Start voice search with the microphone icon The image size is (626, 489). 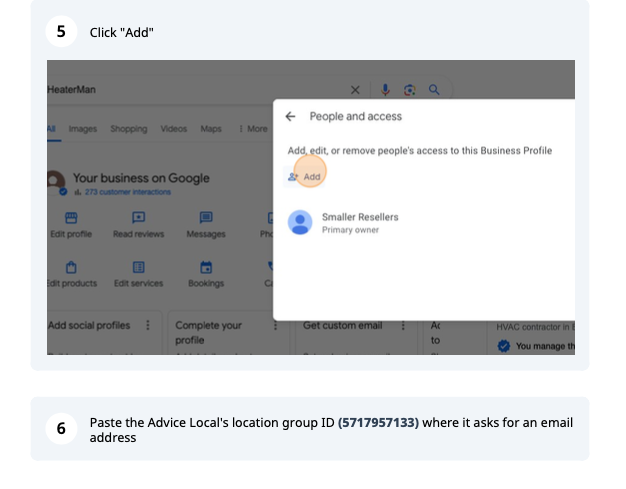point(385,90)
